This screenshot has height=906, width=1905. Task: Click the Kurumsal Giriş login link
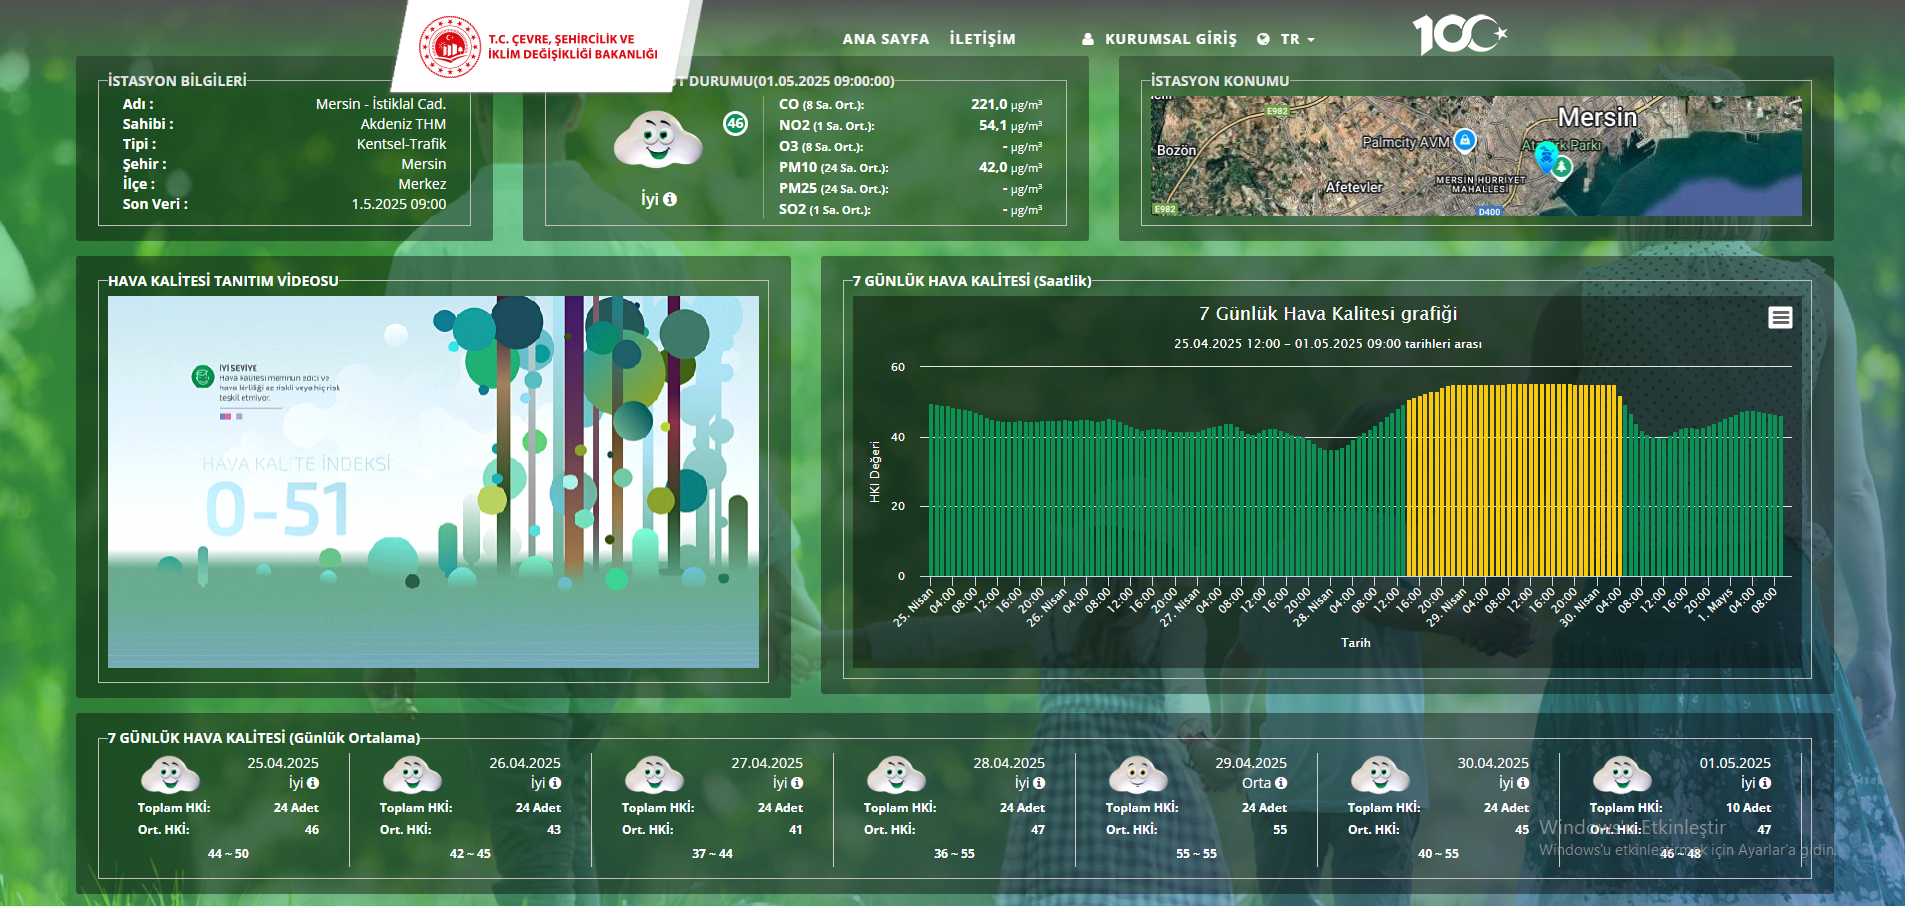tap(1170, 39)
